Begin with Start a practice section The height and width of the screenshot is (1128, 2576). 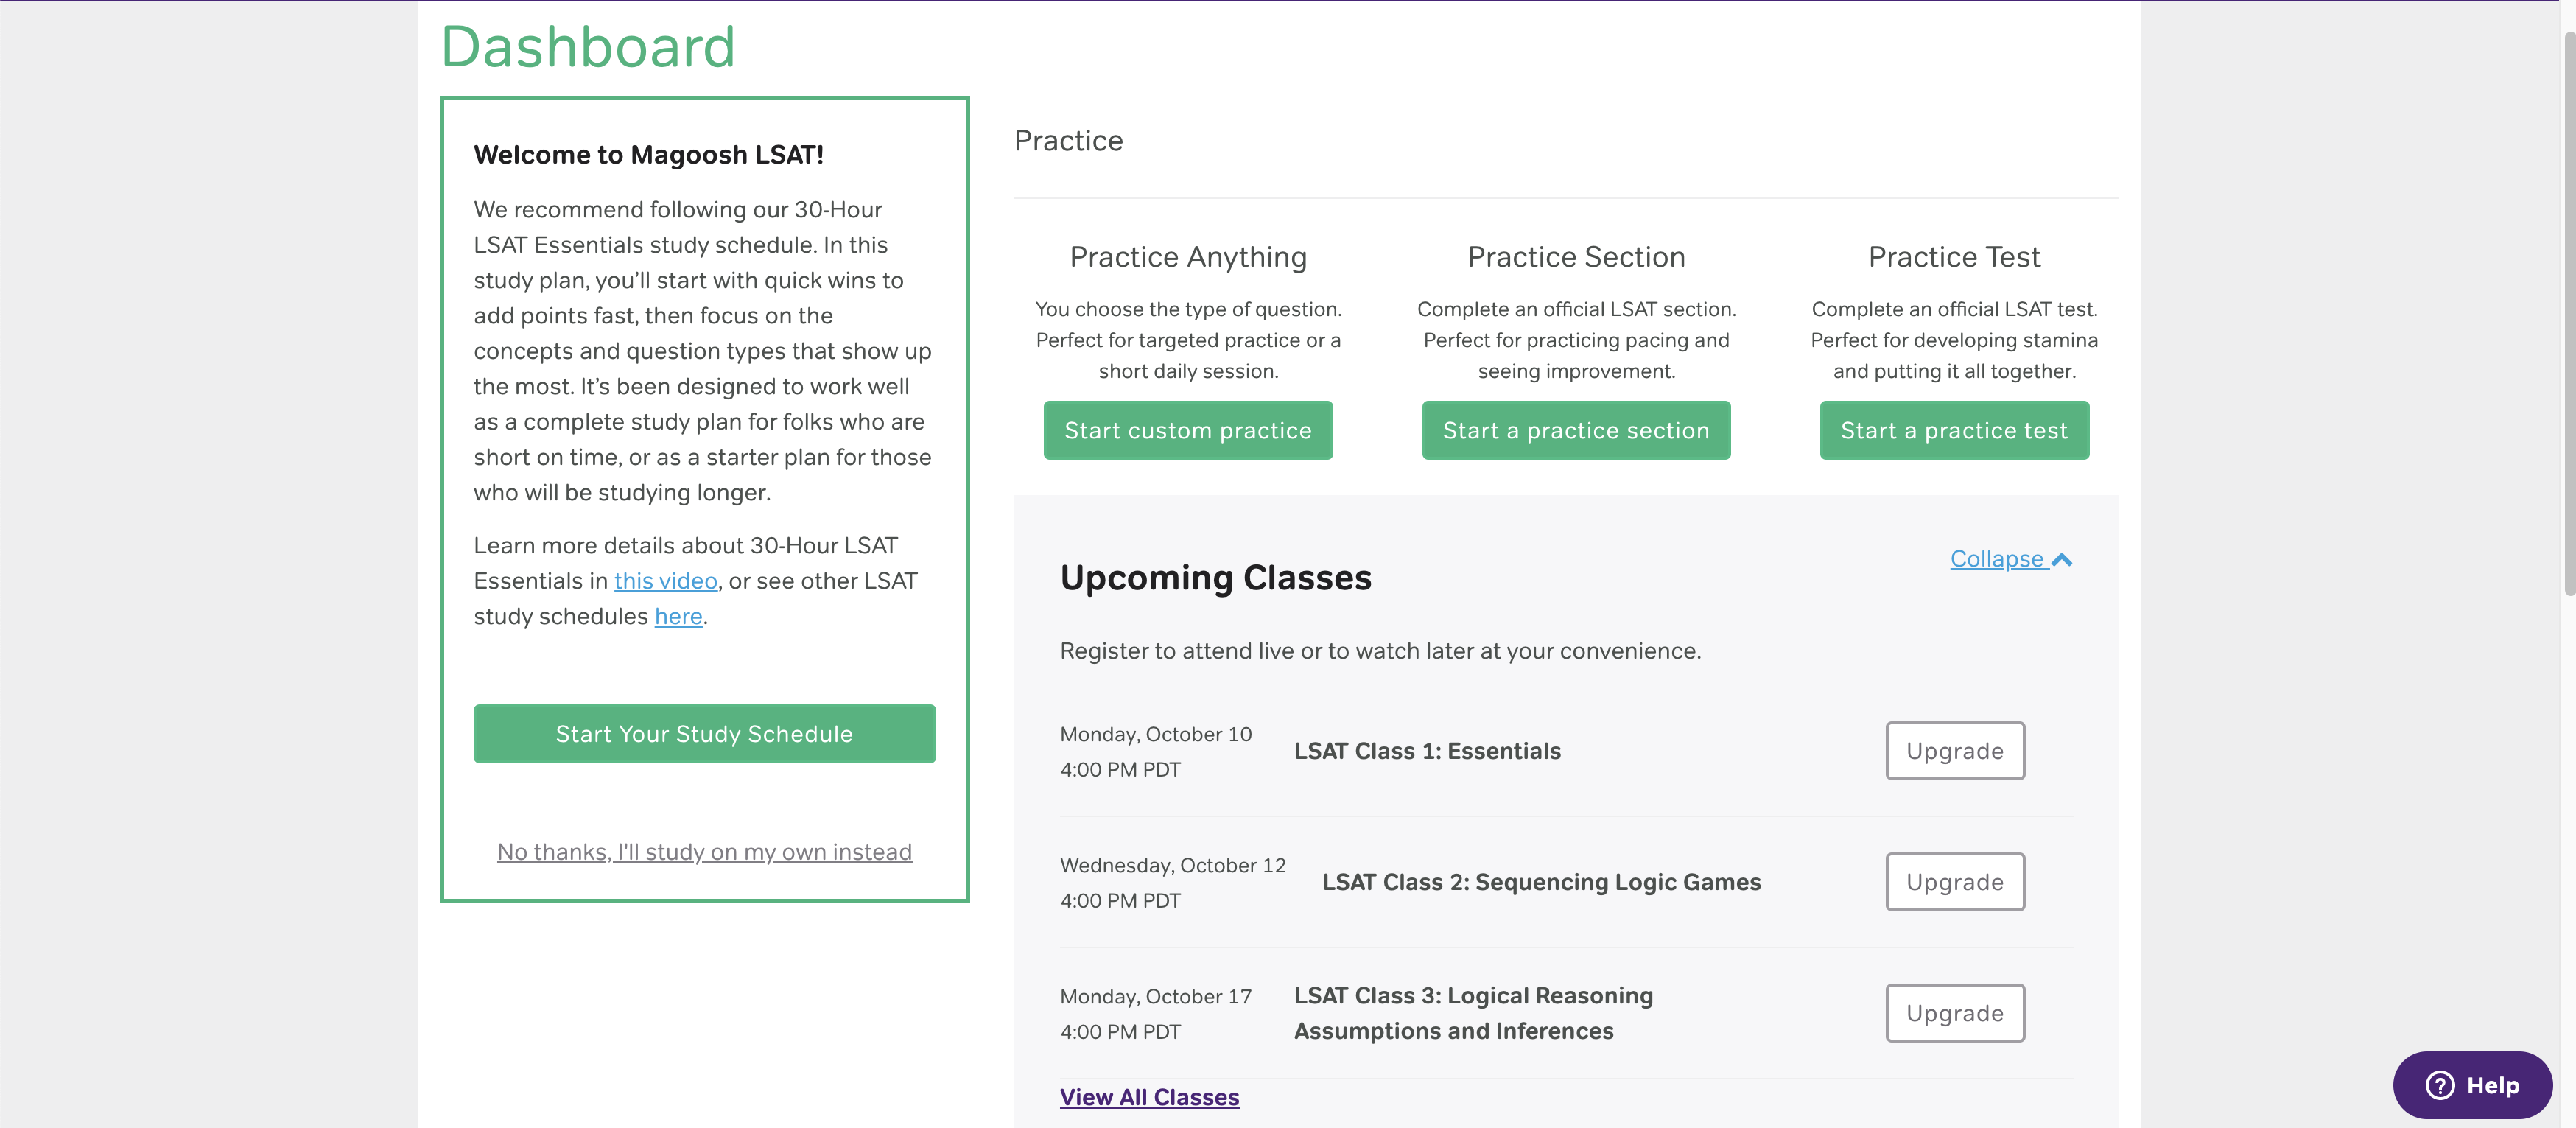pyautogui.click(x=1575, y=431)
